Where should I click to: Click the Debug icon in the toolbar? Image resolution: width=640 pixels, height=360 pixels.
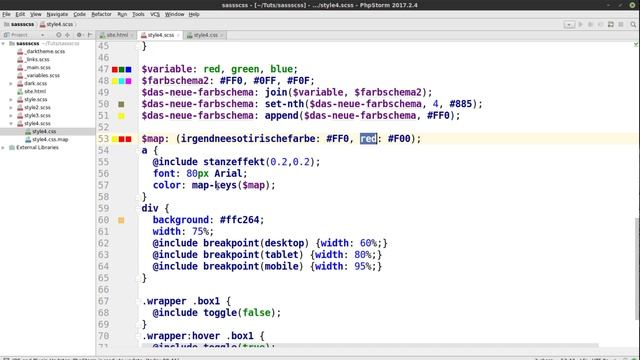tap(590, 24)
